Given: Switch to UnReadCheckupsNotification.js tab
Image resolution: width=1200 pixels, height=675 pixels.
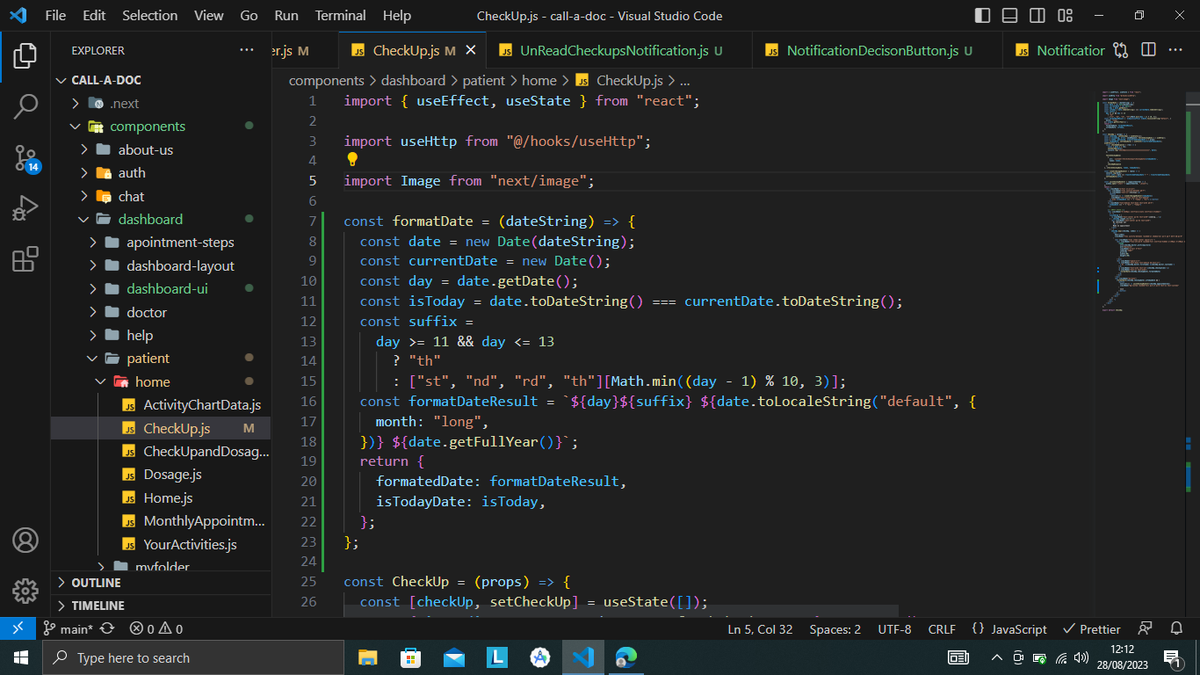Looking at the screenshot, I should tap(620, 50).
